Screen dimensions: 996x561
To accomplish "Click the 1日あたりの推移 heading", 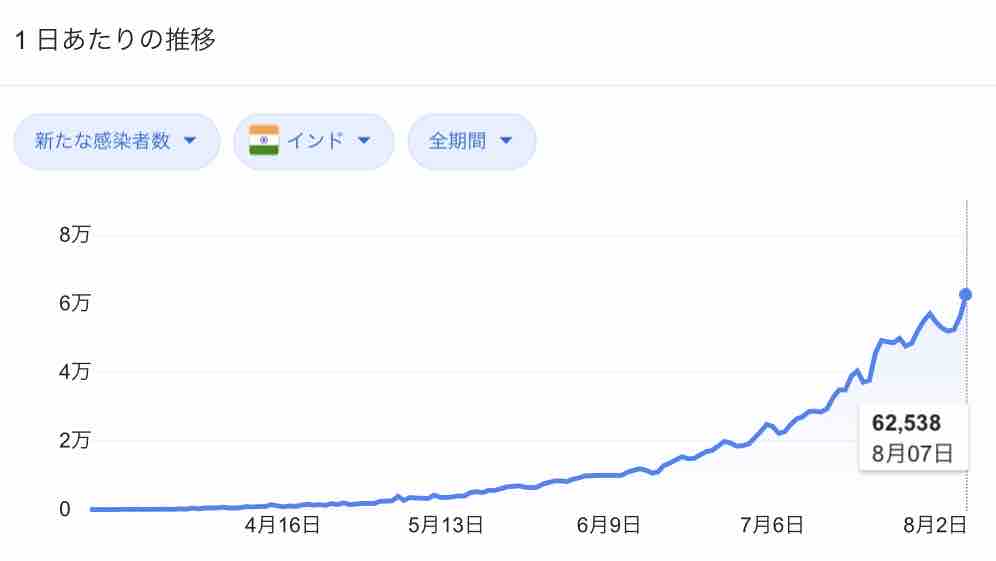I will coord(116,39).
